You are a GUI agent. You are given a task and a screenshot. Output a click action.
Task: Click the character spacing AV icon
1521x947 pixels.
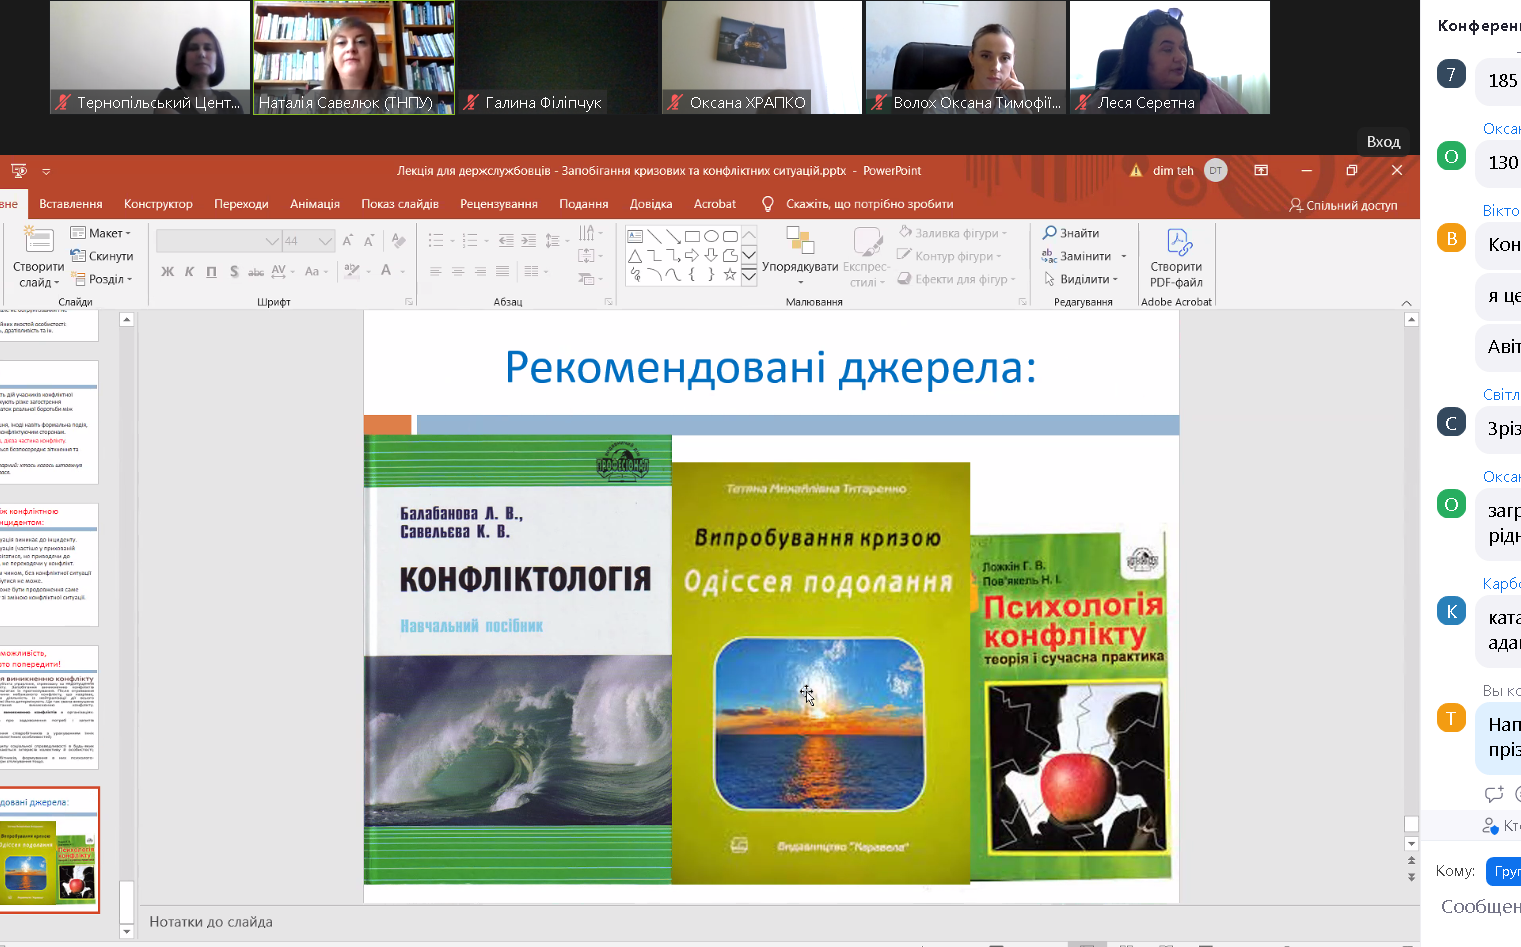click(x=280, y=271)
